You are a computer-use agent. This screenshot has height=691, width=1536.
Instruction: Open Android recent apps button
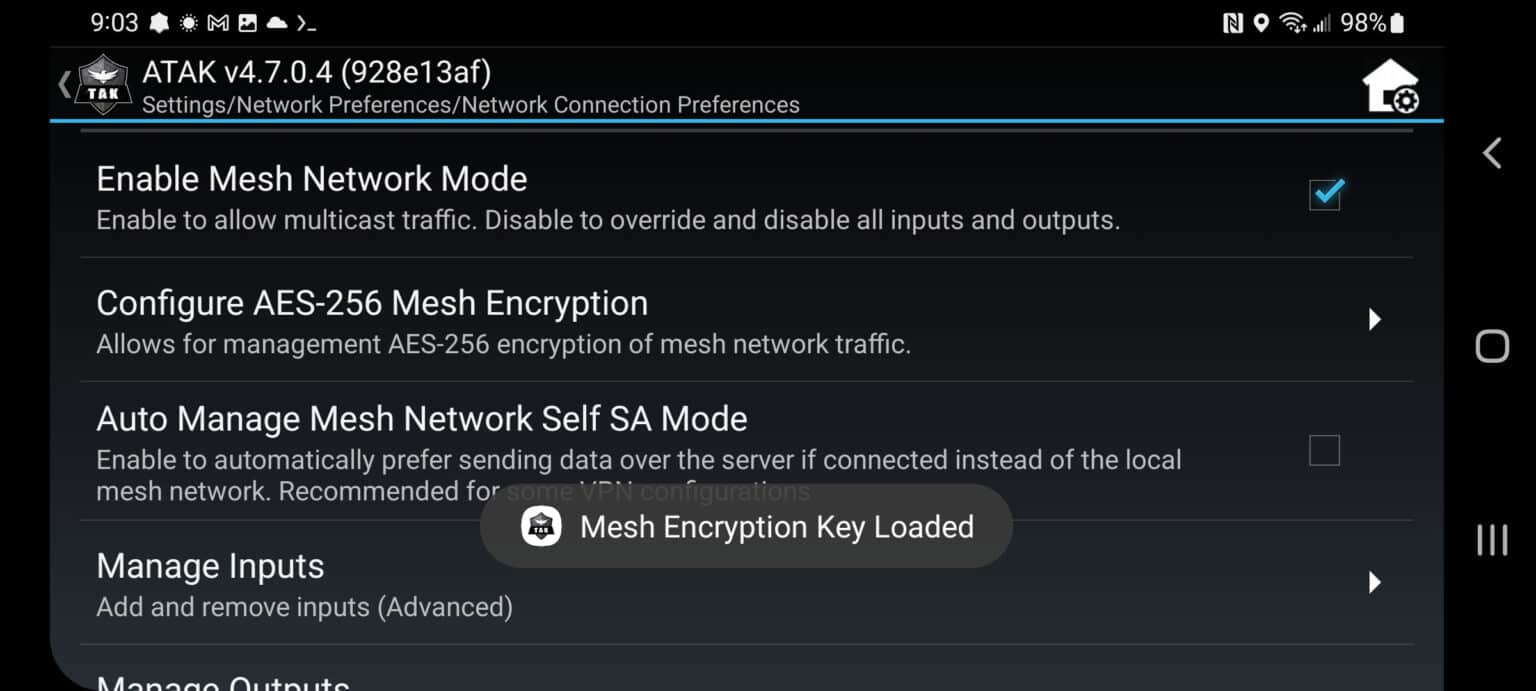[1491, 540]
